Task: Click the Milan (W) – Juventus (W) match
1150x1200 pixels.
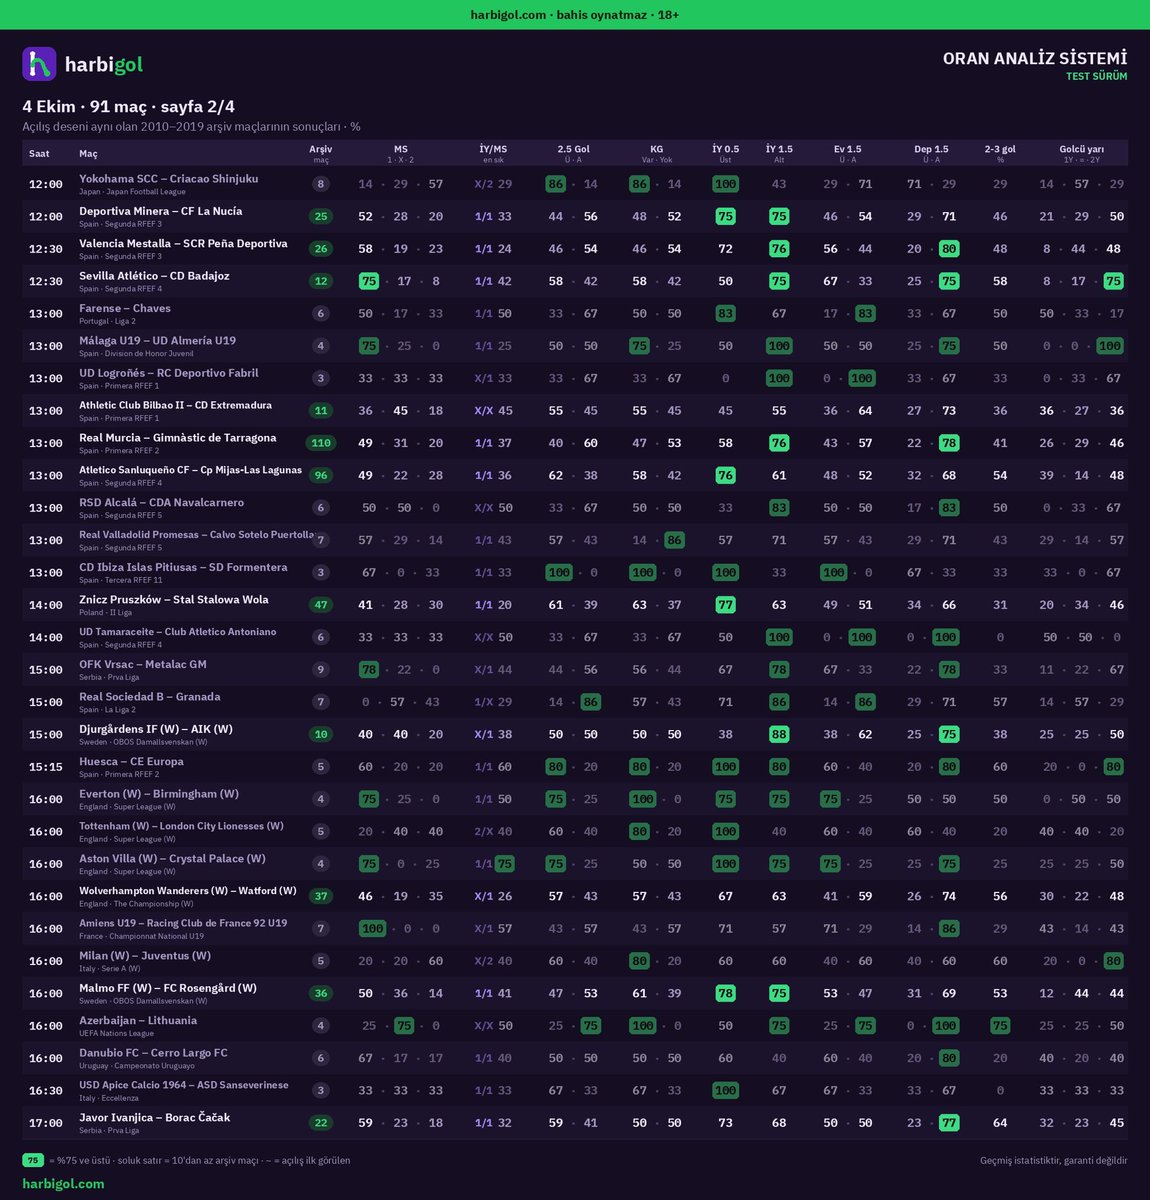Action: [145, 955]
